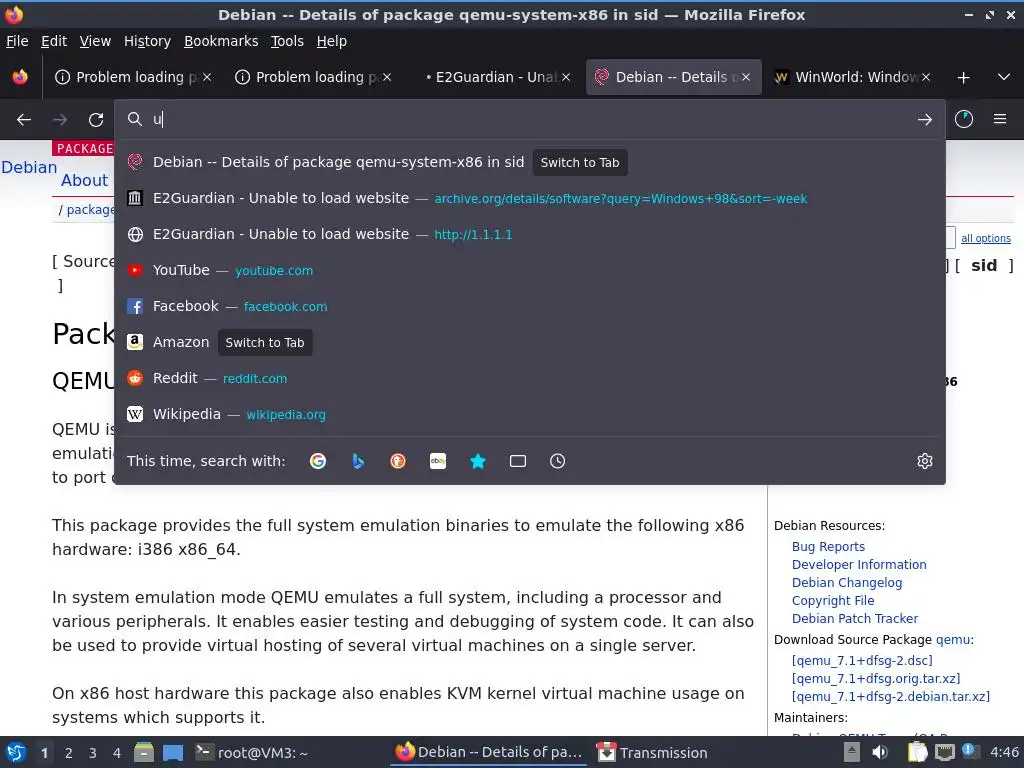Open the file manager taskbar icon
The image size is (1024, 768).
(x=144, y=752)
